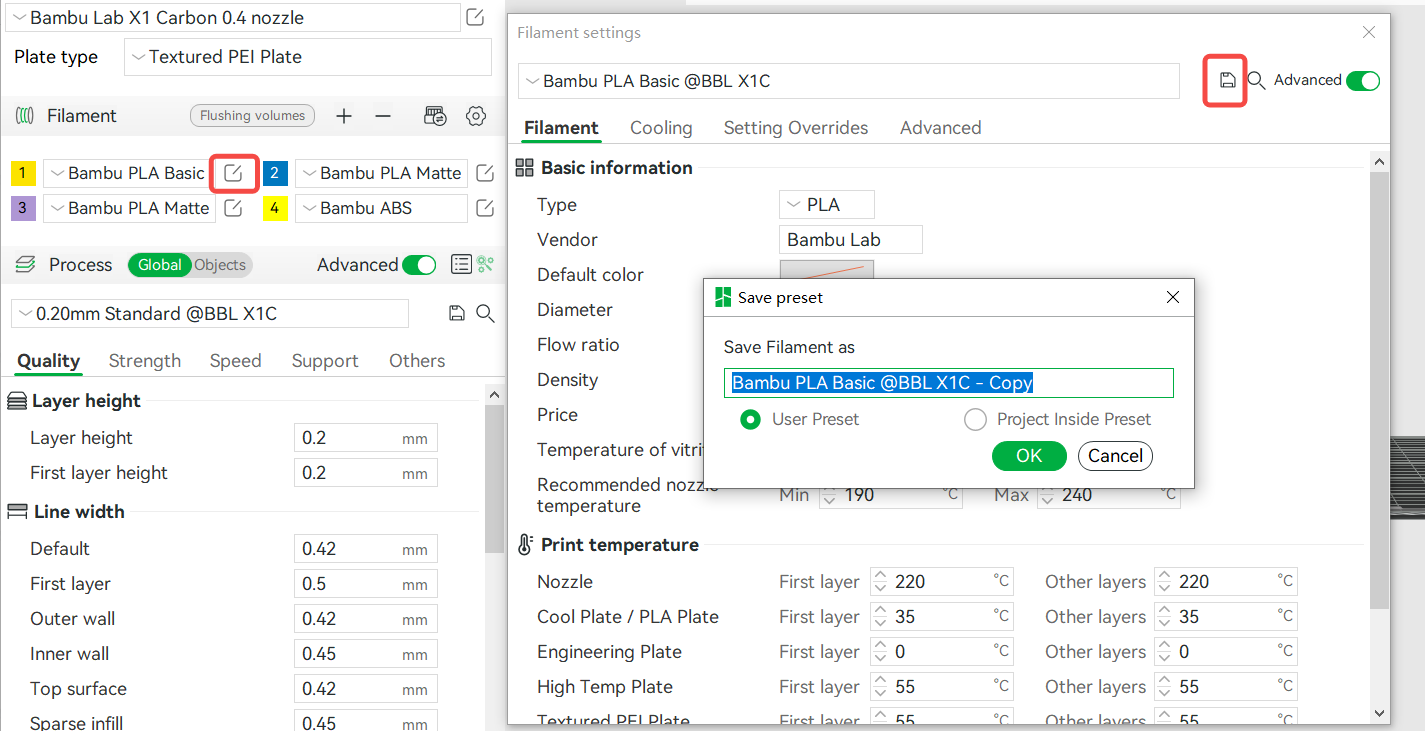Cancel the Save preset dialog
The width and height of the screenshot is (1425, 731).
click(1115, 456)
